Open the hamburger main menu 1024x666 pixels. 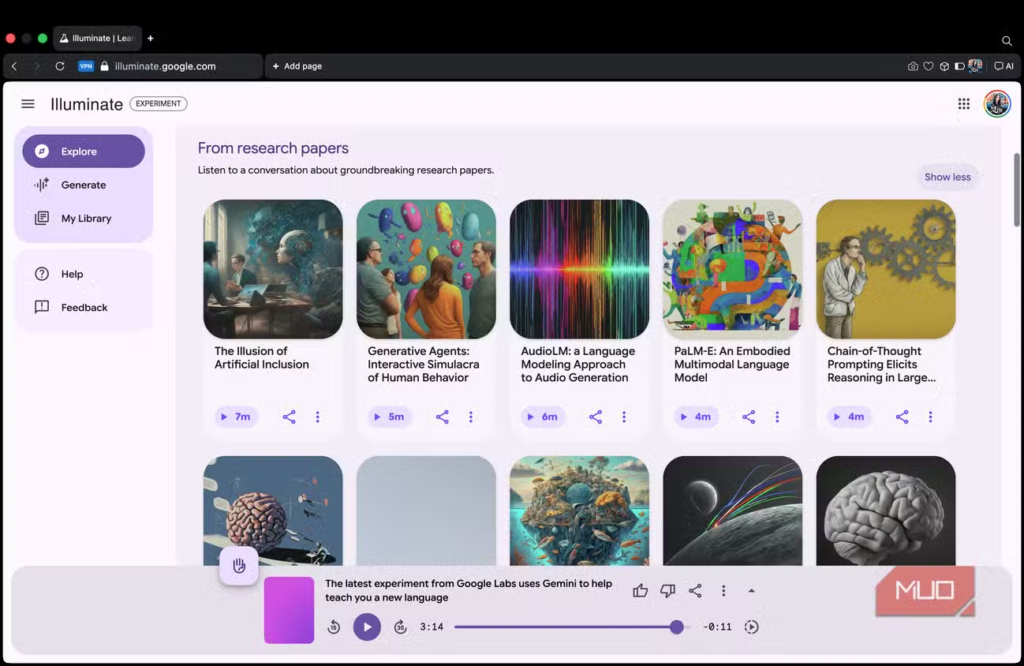point(28,104)
